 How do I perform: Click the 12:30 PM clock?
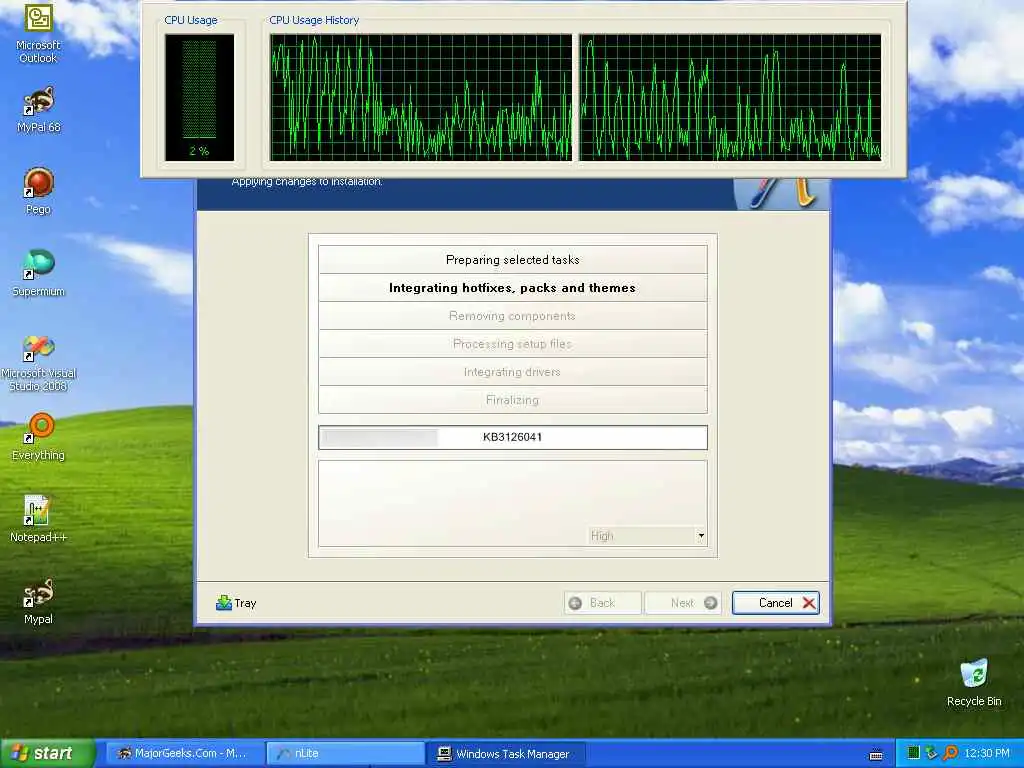click(x=987, y=753)
